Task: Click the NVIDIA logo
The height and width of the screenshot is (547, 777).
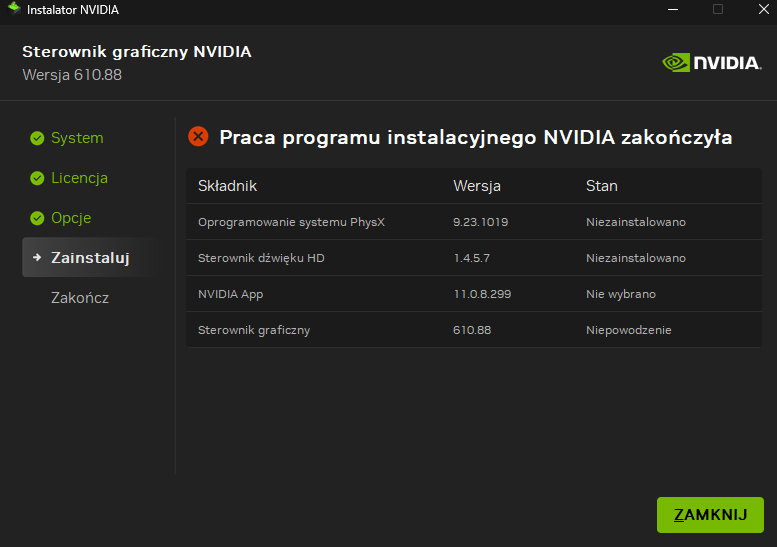Action: (712, 63)
